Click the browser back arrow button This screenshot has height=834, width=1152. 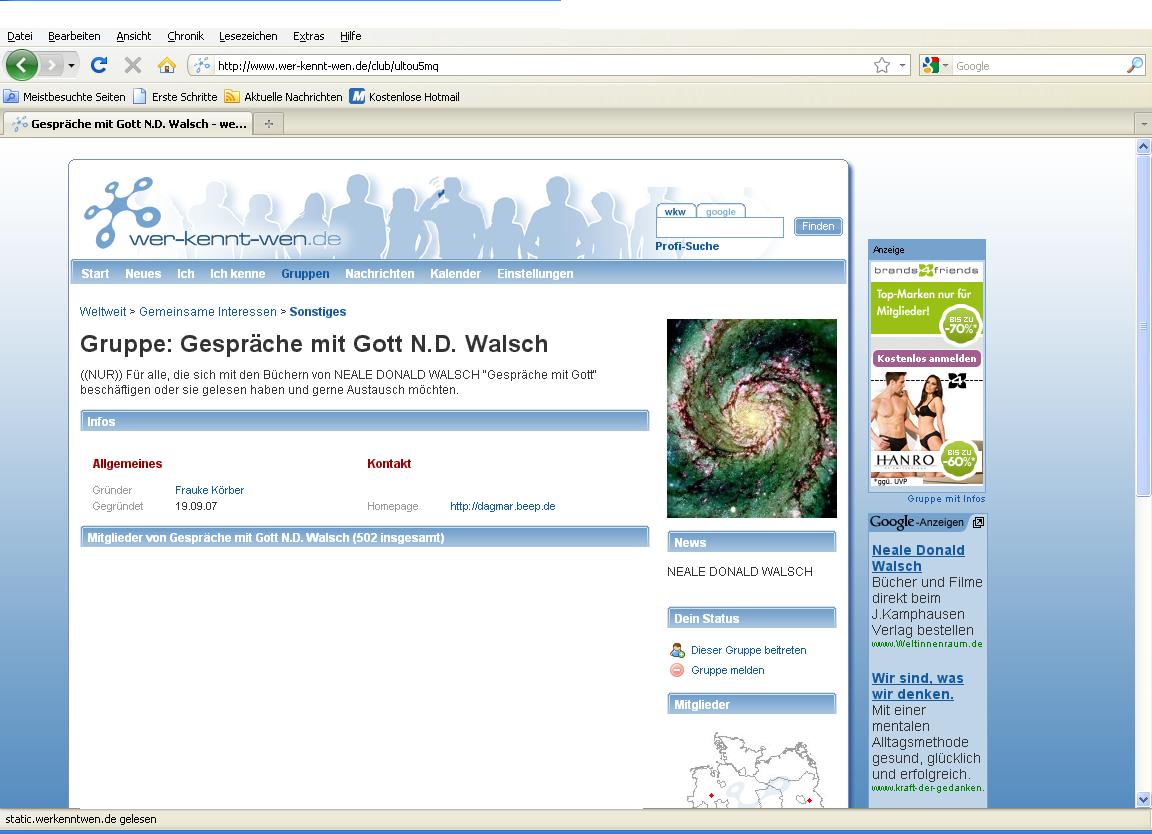(x=21, y=66)
